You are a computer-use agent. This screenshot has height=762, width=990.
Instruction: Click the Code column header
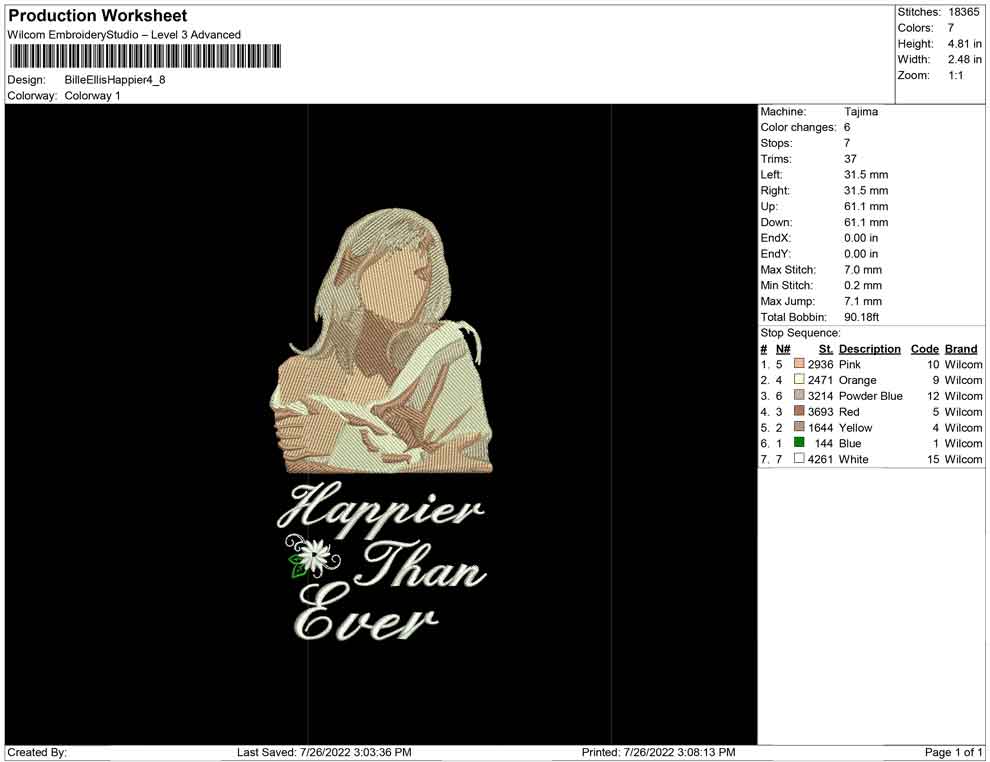click(924, 349)
